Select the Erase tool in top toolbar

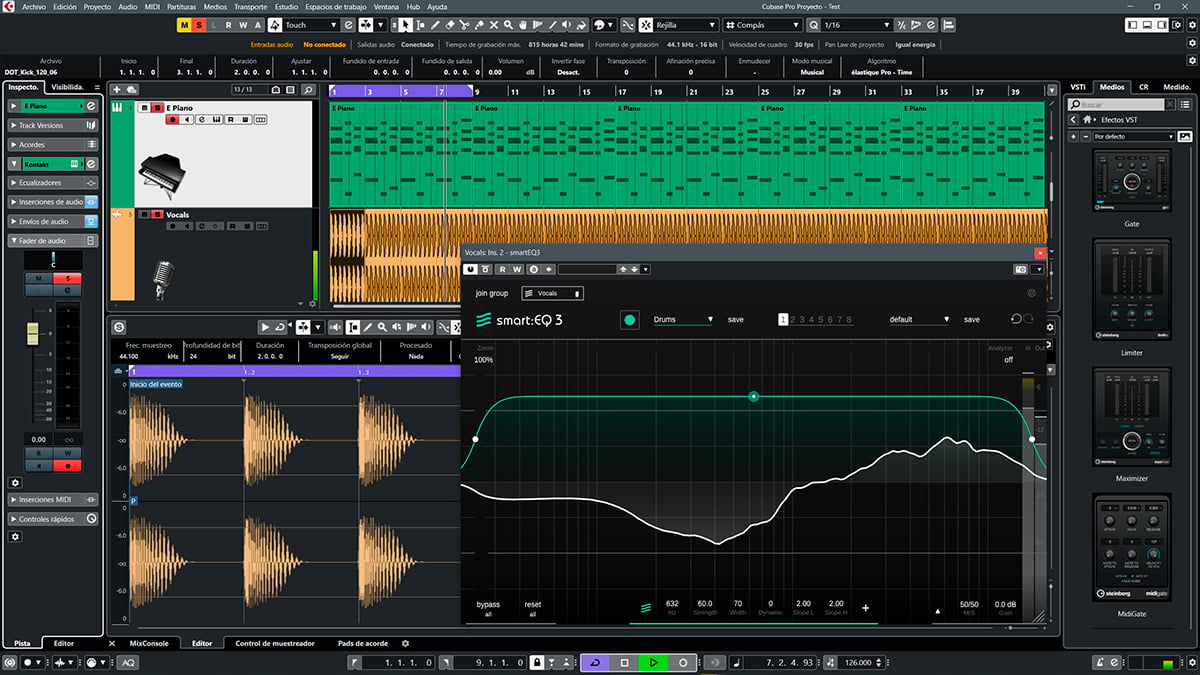pos(450,25)
